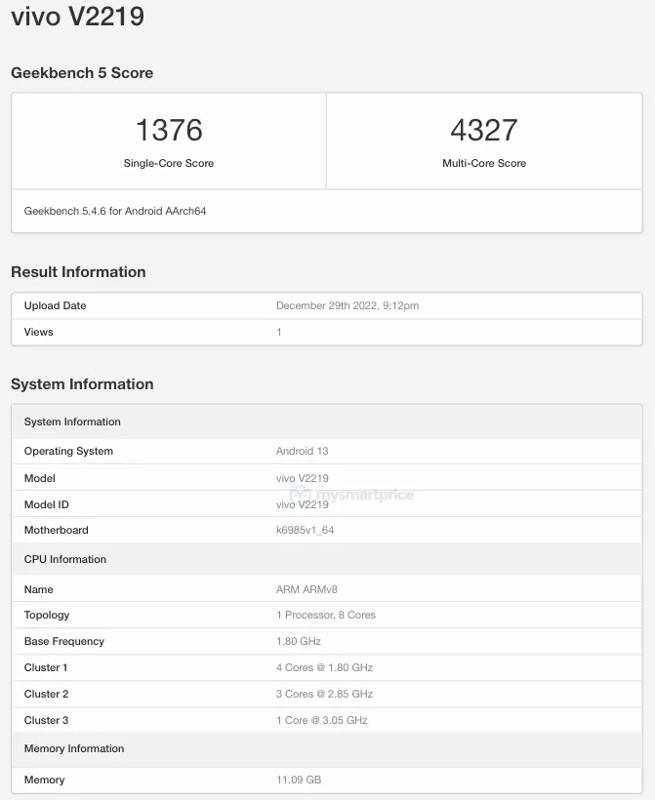Select the single-core score 1376
This screenshot has width=655, height=800.
pos(169,130)
